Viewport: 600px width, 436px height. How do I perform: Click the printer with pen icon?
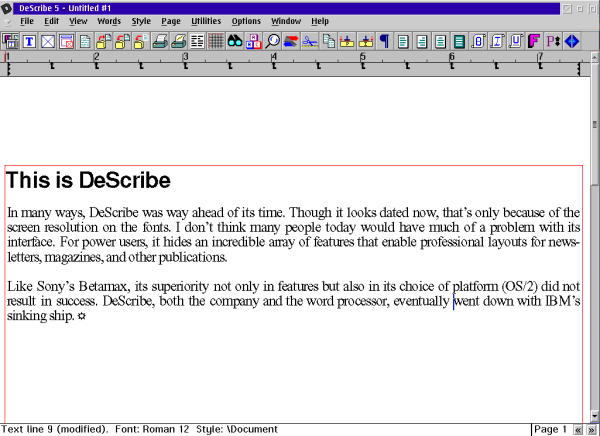pyautogui.click(x=179, y=41)
